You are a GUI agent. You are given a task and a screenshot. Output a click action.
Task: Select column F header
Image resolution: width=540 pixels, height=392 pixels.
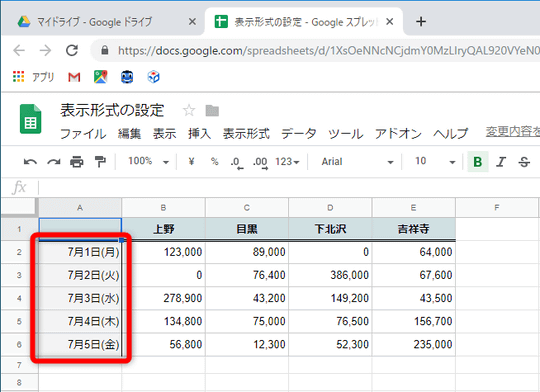click(x=497, y=208)
